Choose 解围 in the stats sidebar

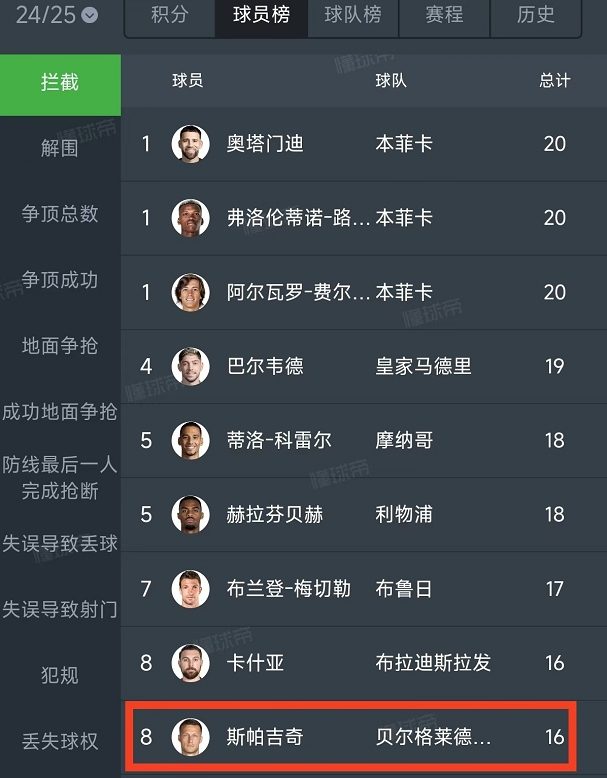tap(60, 148)
